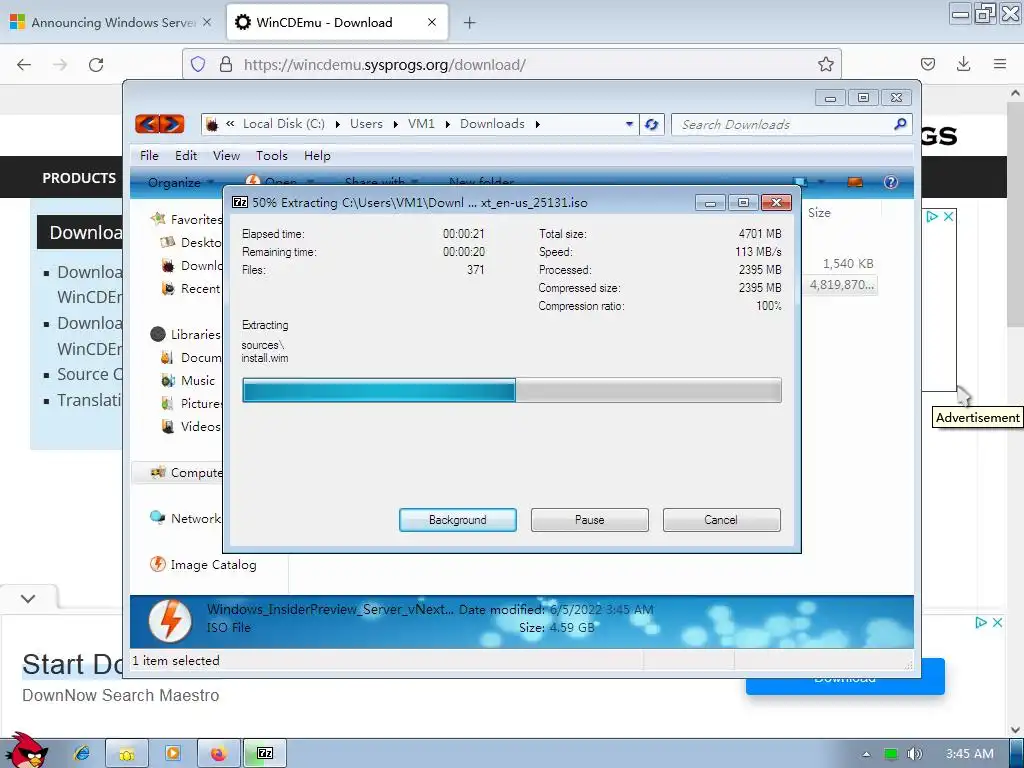The width and height of the screenshot is (1024, 768).
Task: Show site security padlock info
Action: click(226, 64)
